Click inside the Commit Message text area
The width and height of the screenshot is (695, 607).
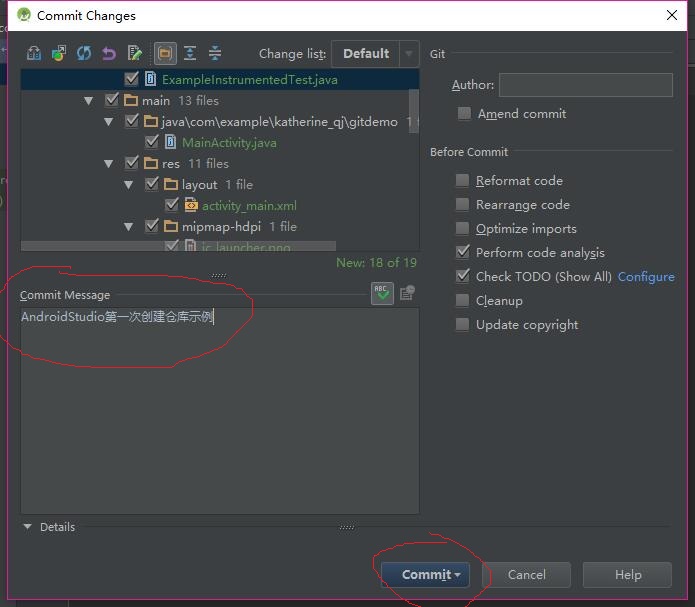tap(219, 411)
